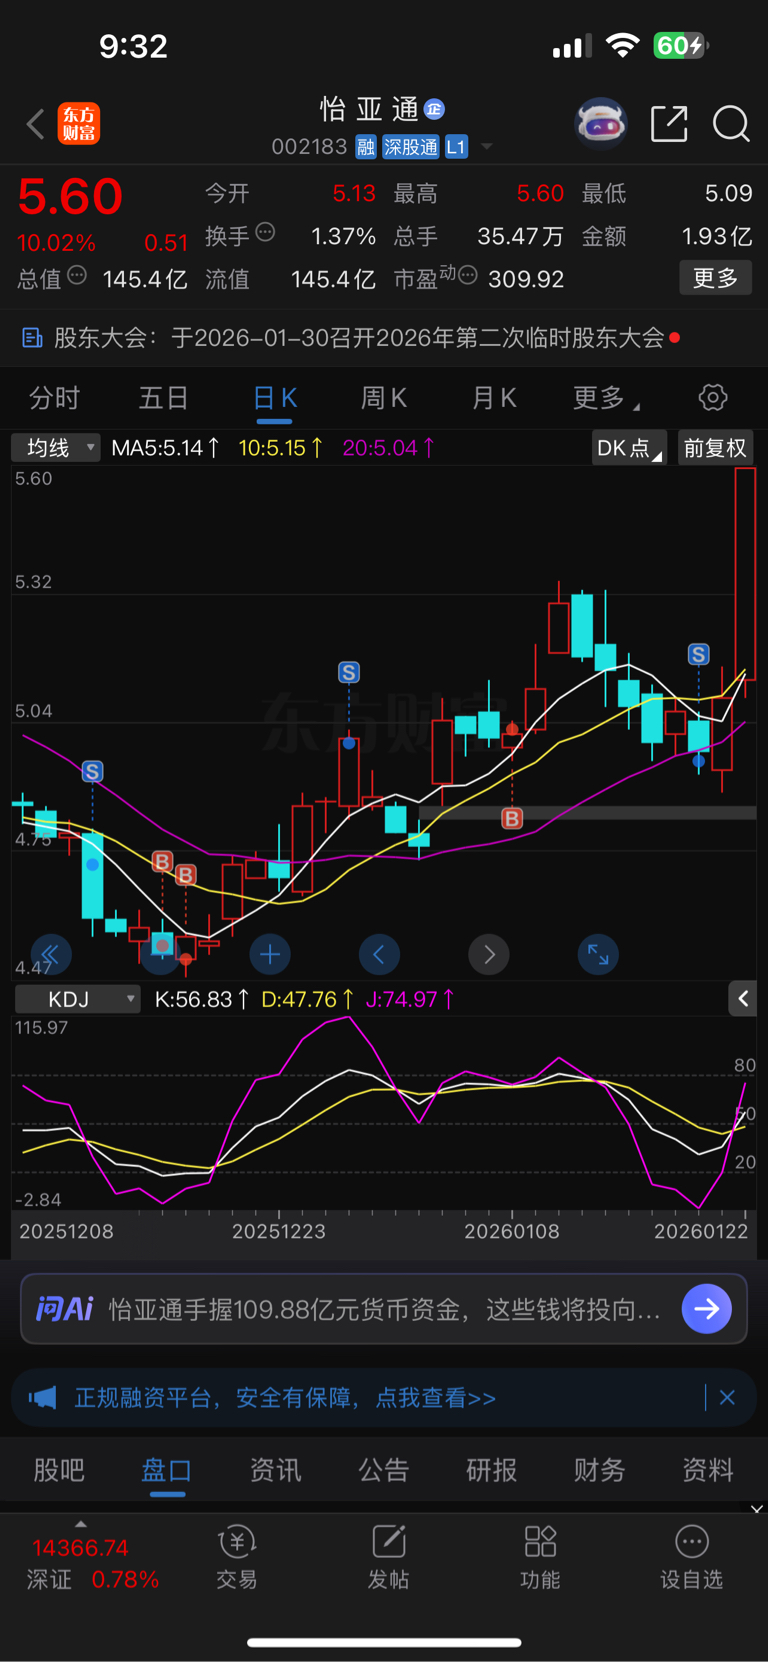The height and width of the screenshot is (1662, 768).
Task: Tap the Wi-Fi status icon
Action: tap(623, 46)
